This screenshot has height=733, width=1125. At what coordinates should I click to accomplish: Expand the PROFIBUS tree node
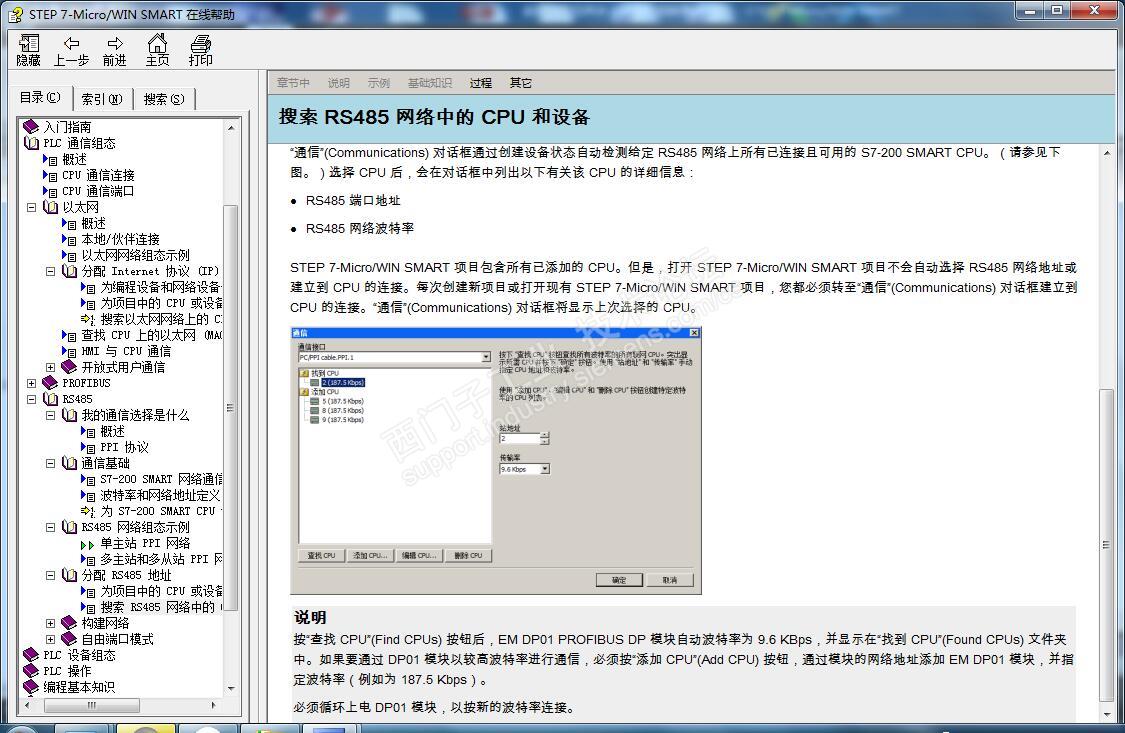click(x=32, y=383)
